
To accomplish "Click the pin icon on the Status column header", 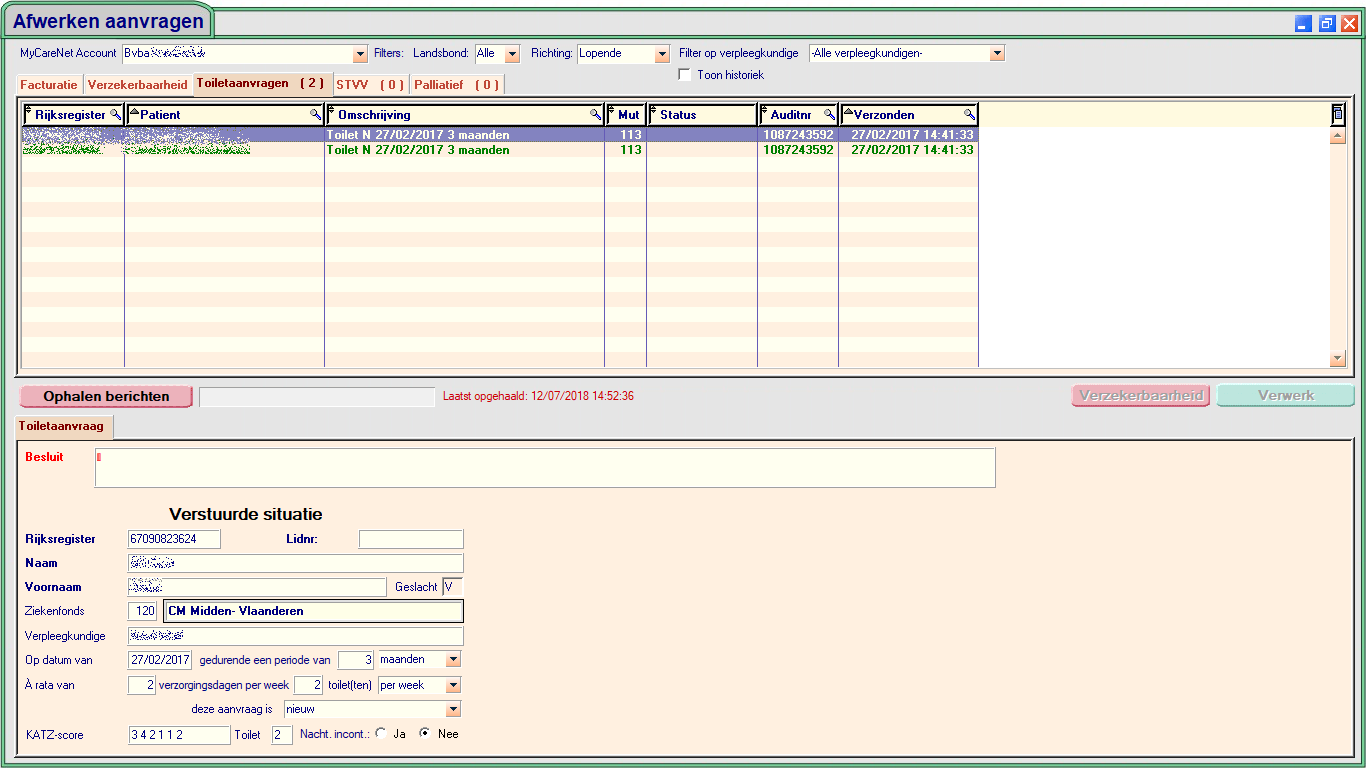I will tap(653, 113).
